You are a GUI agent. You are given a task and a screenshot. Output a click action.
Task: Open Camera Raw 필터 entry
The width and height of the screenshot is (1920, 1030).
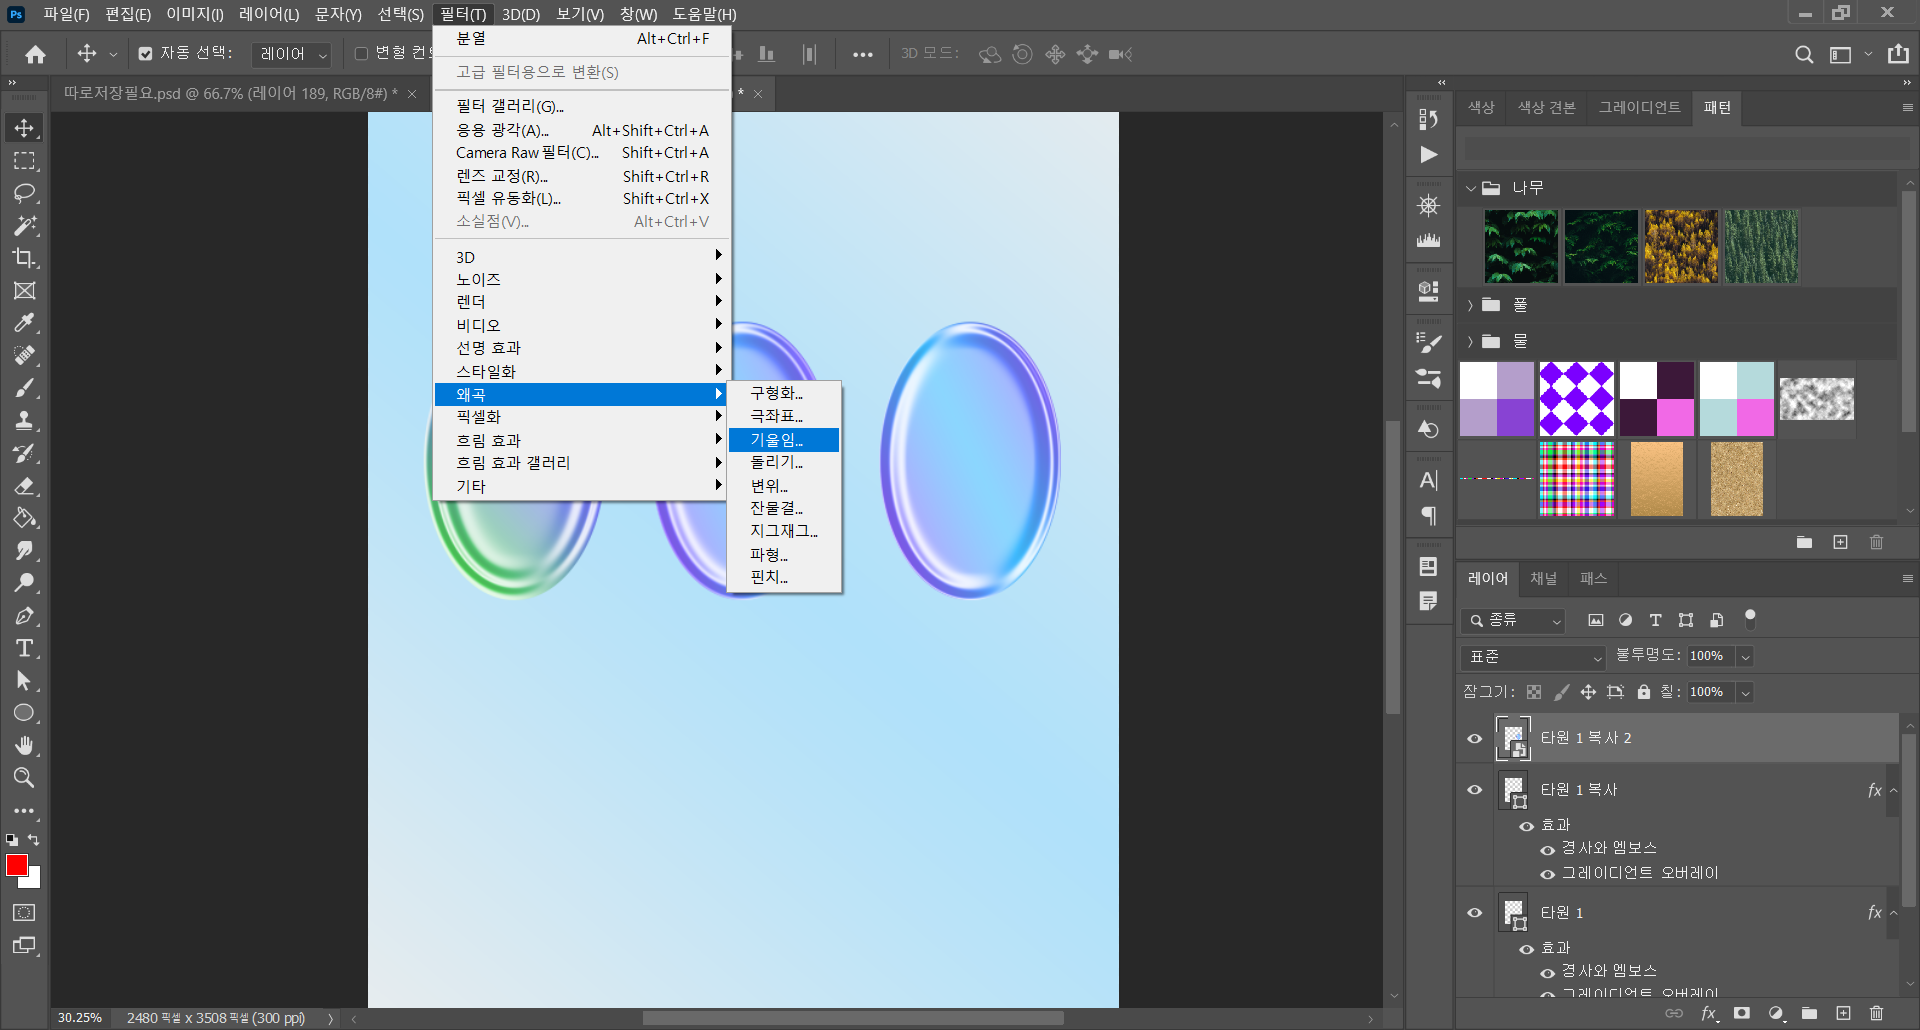click(x=582, y=153)
